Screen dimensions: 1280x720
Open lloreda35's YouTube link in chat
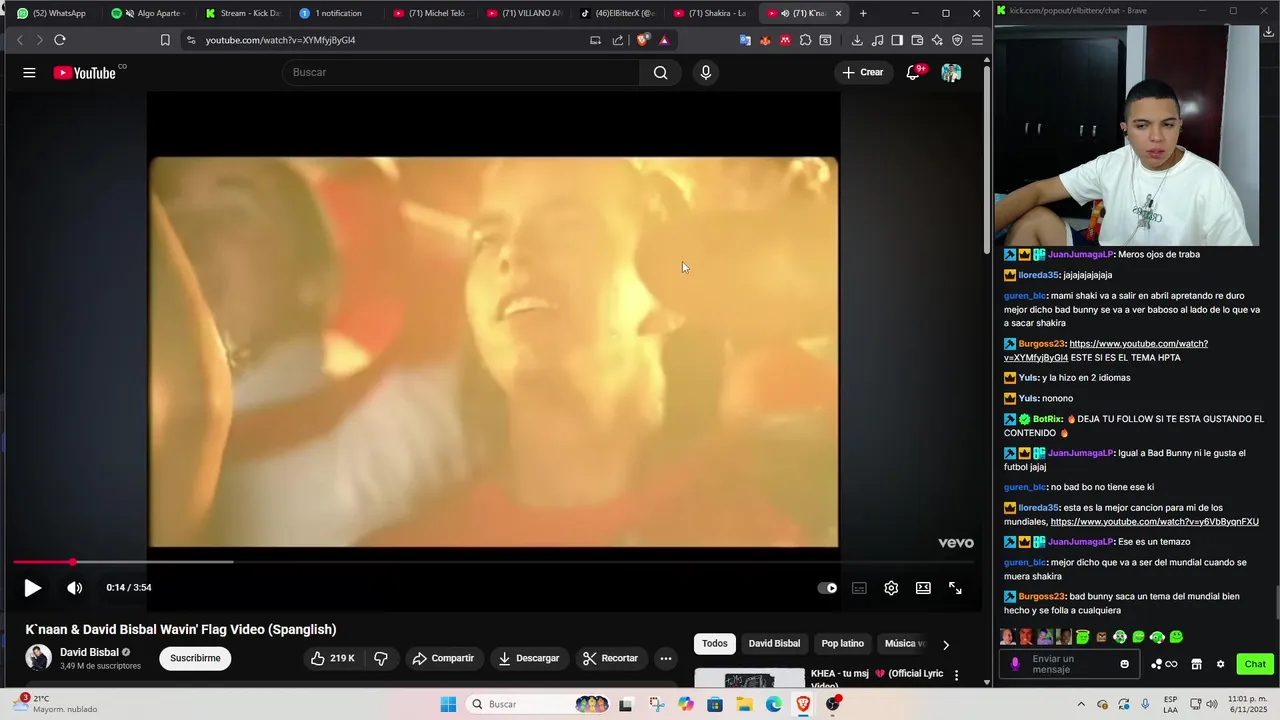coord(1154,522)
